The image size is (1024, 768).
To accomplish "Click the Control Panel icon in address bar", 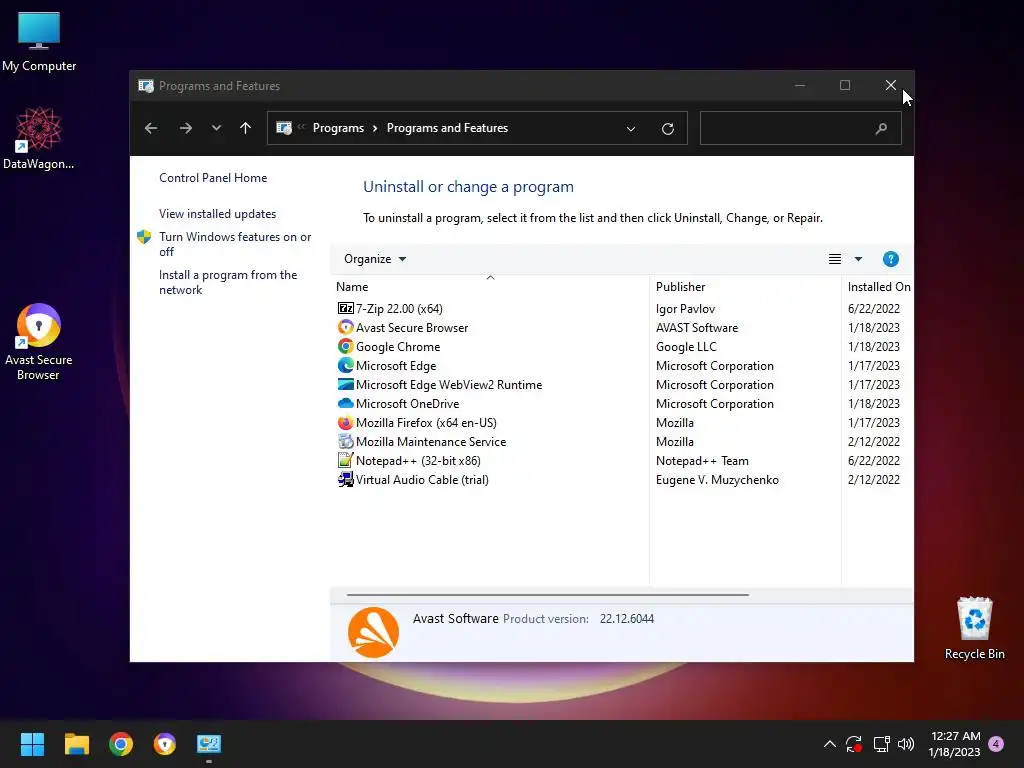I will [284, 128].
